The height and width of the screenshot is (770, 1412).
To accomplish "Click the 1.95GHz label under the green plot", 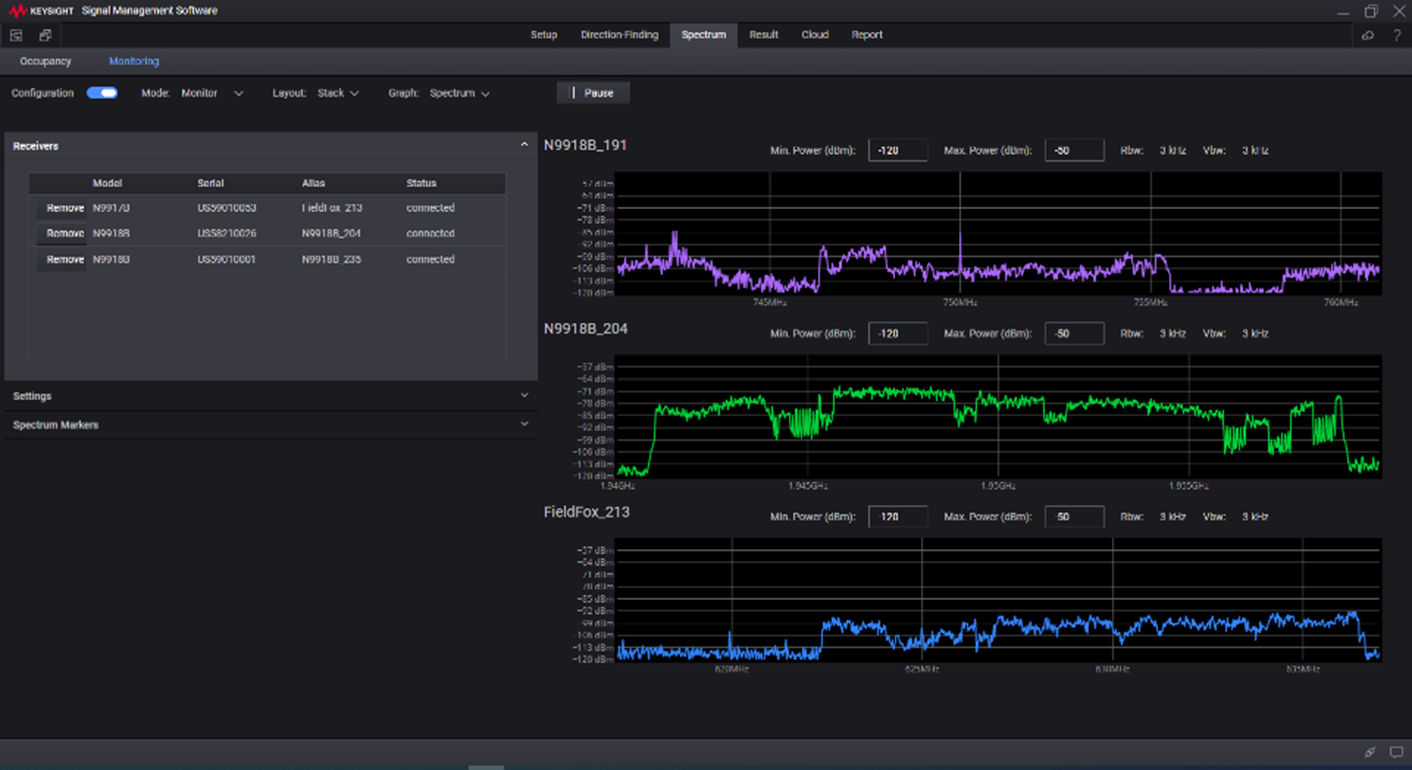I will coord(998,486).
